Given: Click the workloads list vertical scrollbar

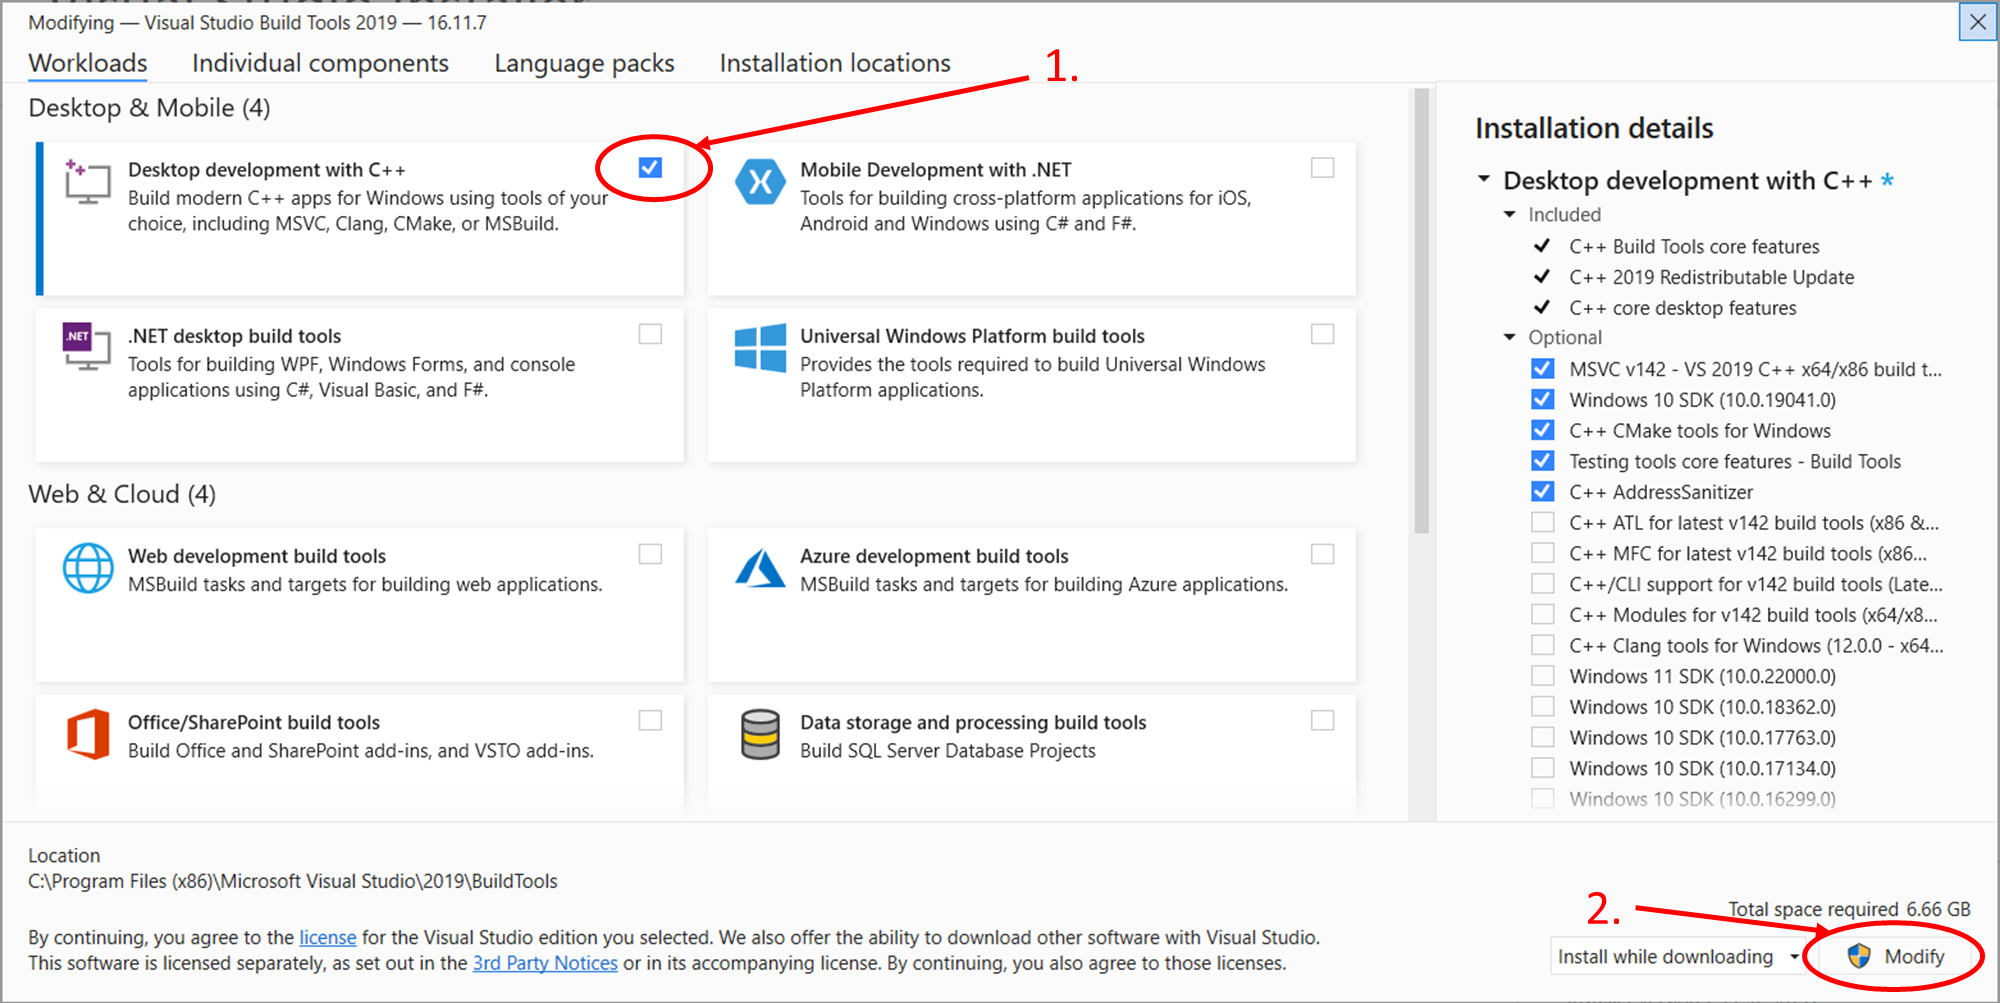Looking at the screenshot, I should click(1421, 310).
